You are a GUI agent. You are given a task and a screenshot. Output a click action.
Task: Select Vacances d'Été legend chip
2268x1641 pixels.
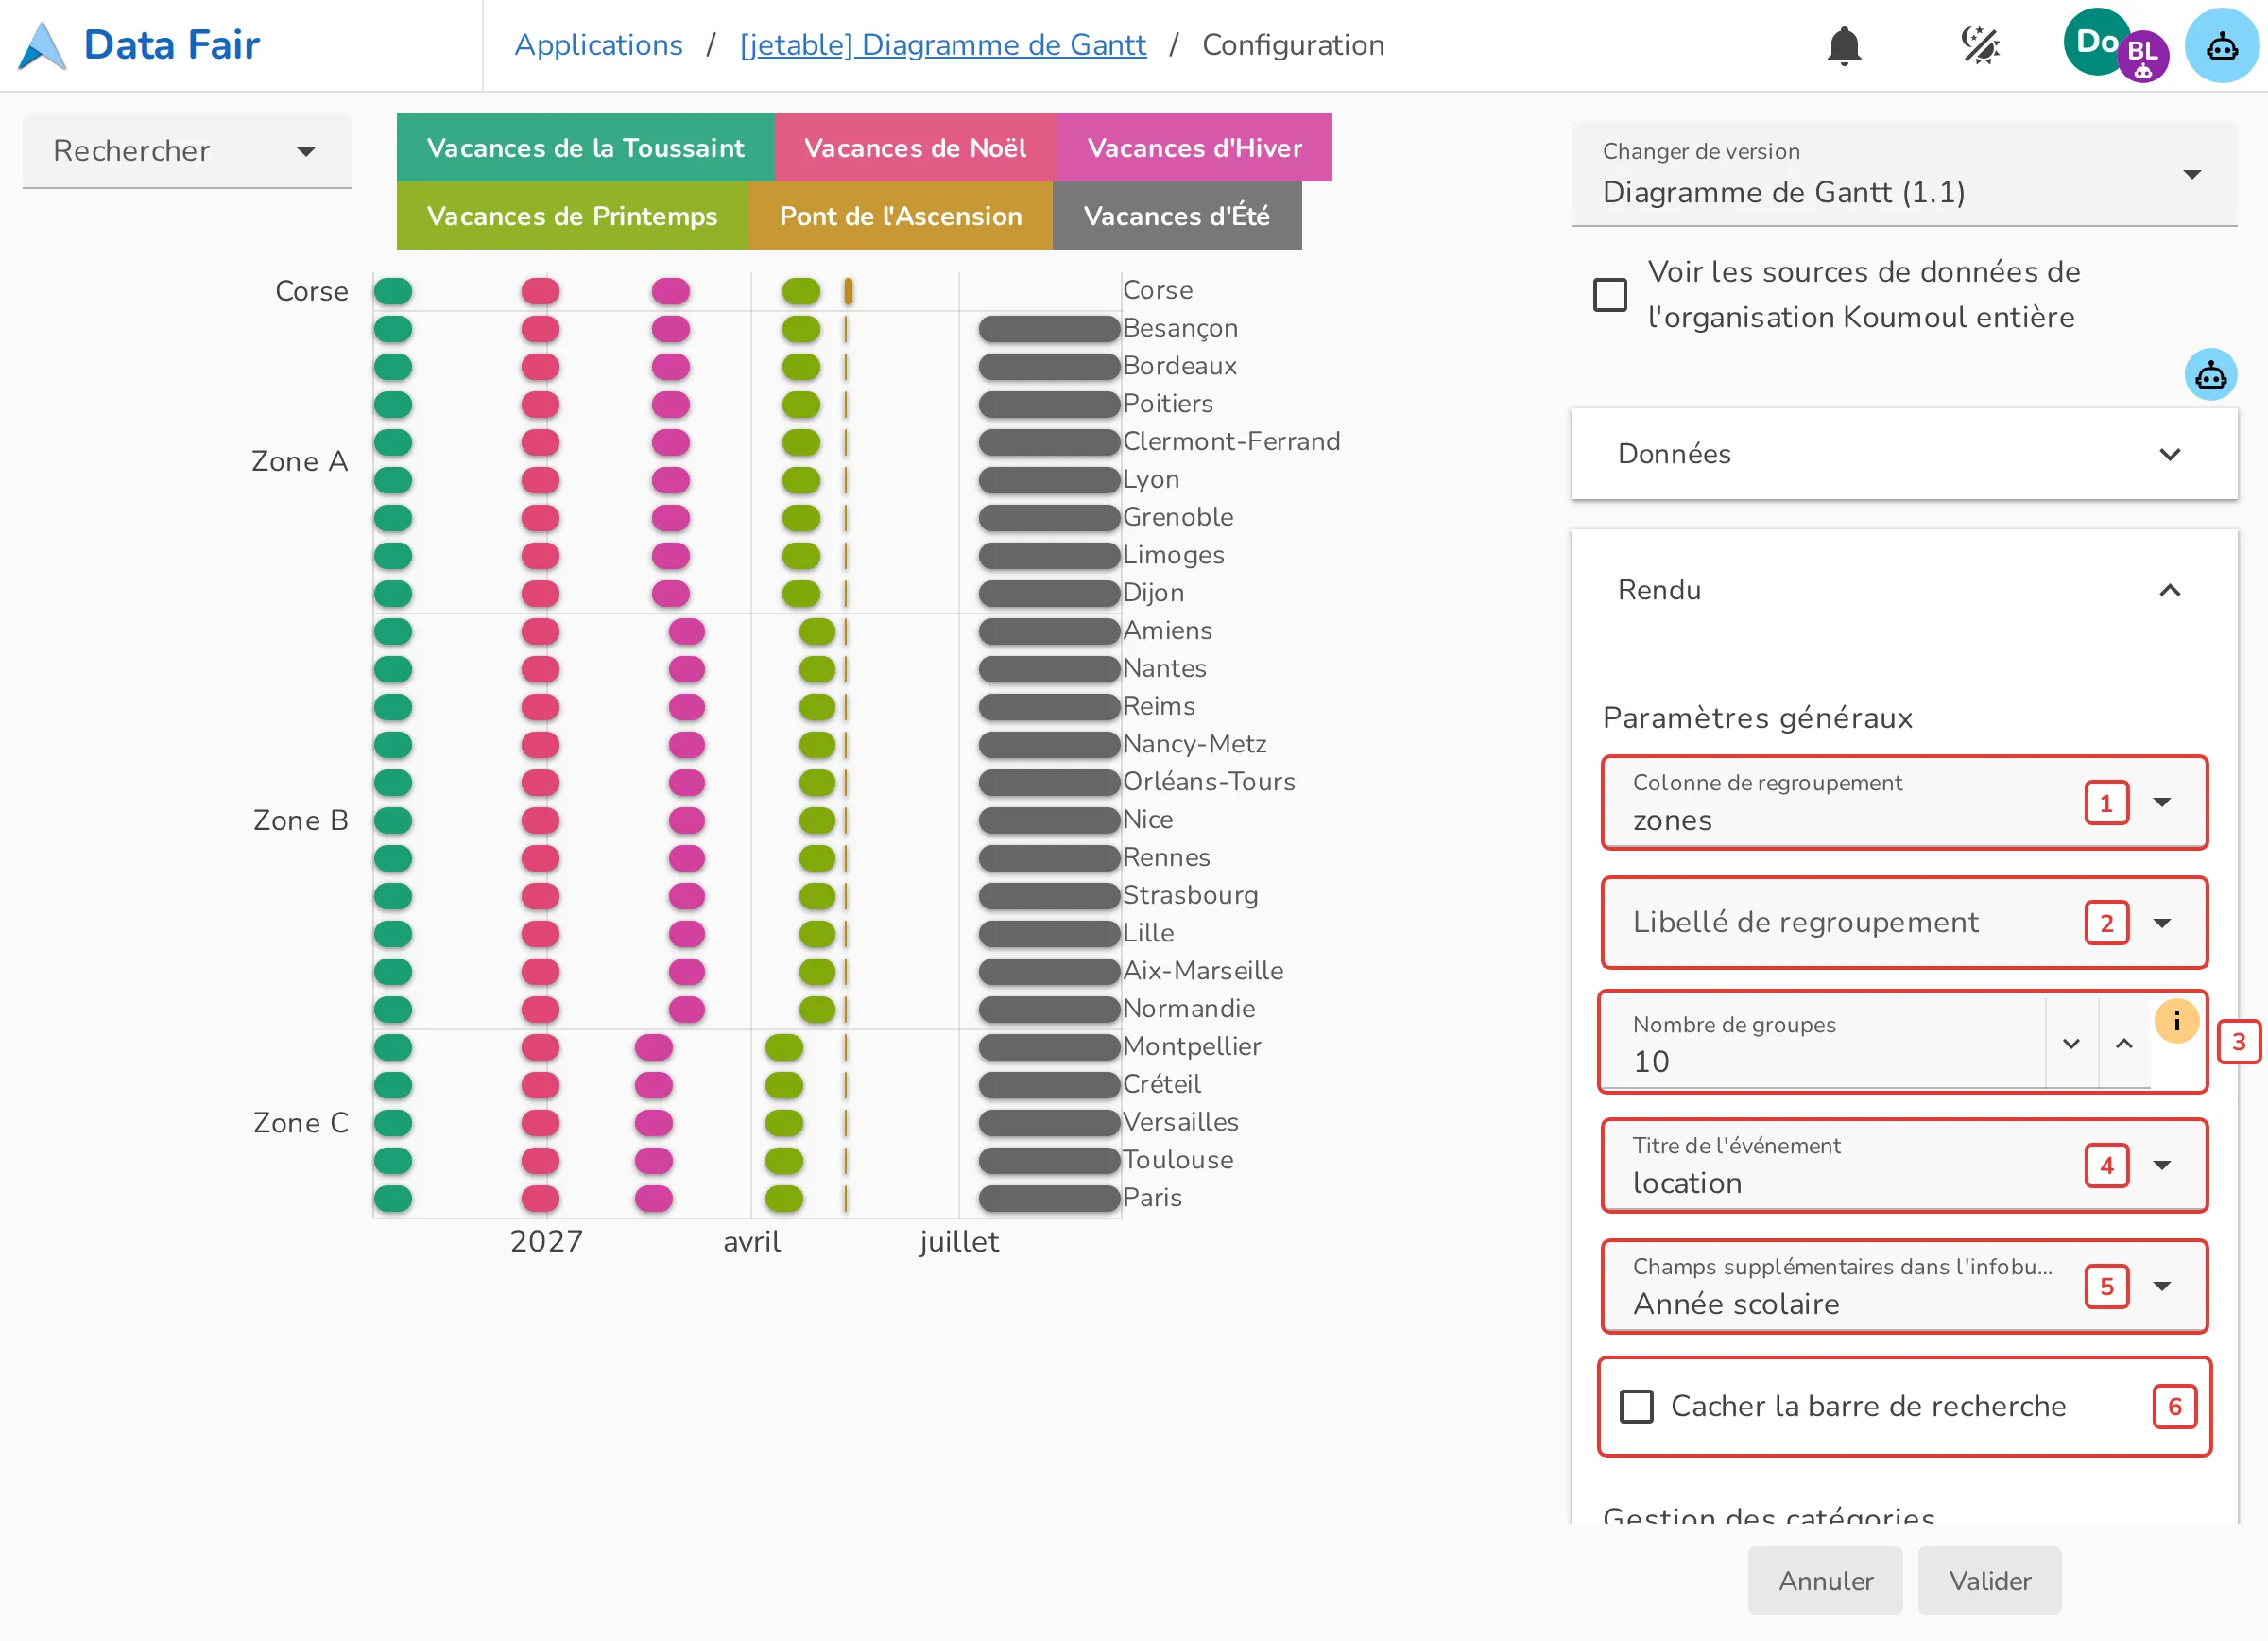1176,216
